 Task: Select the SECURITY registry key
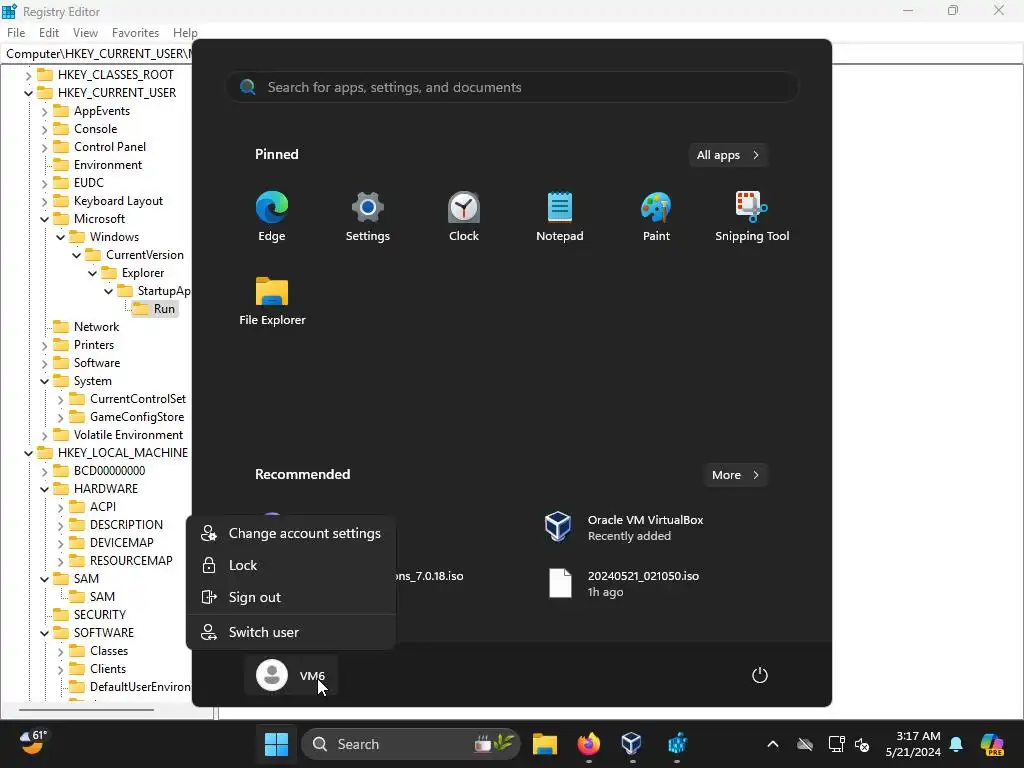[99, 615]
